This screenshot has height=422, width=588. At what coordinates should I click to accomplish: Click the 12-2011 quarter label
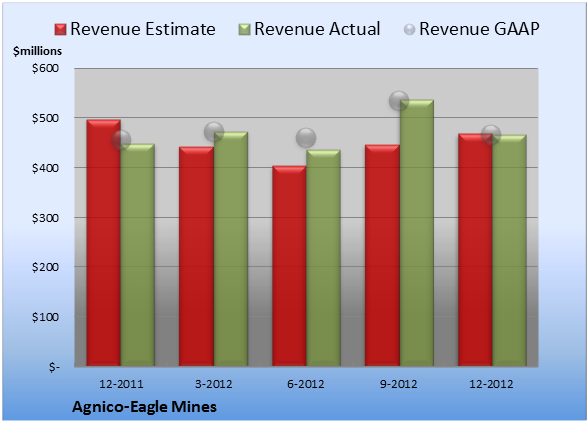[x=121, y=384]
